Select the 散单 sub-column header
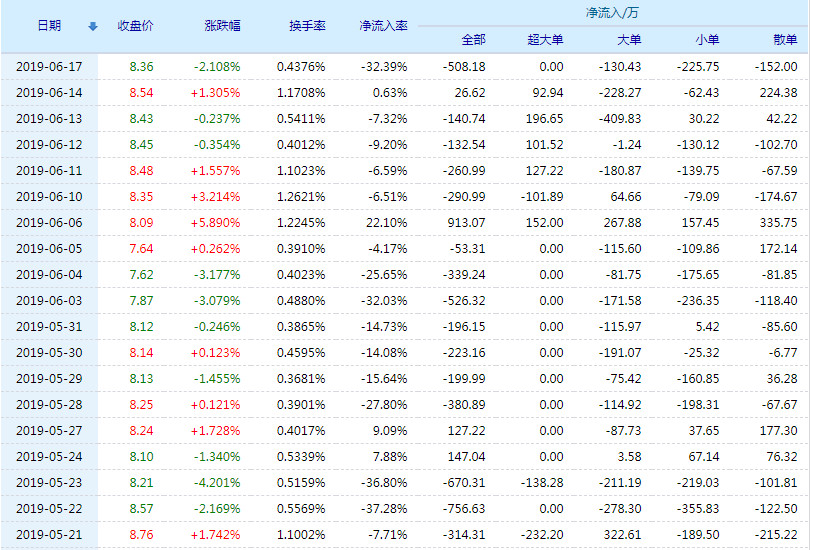The image size is (813, 550). click(785, 40)
